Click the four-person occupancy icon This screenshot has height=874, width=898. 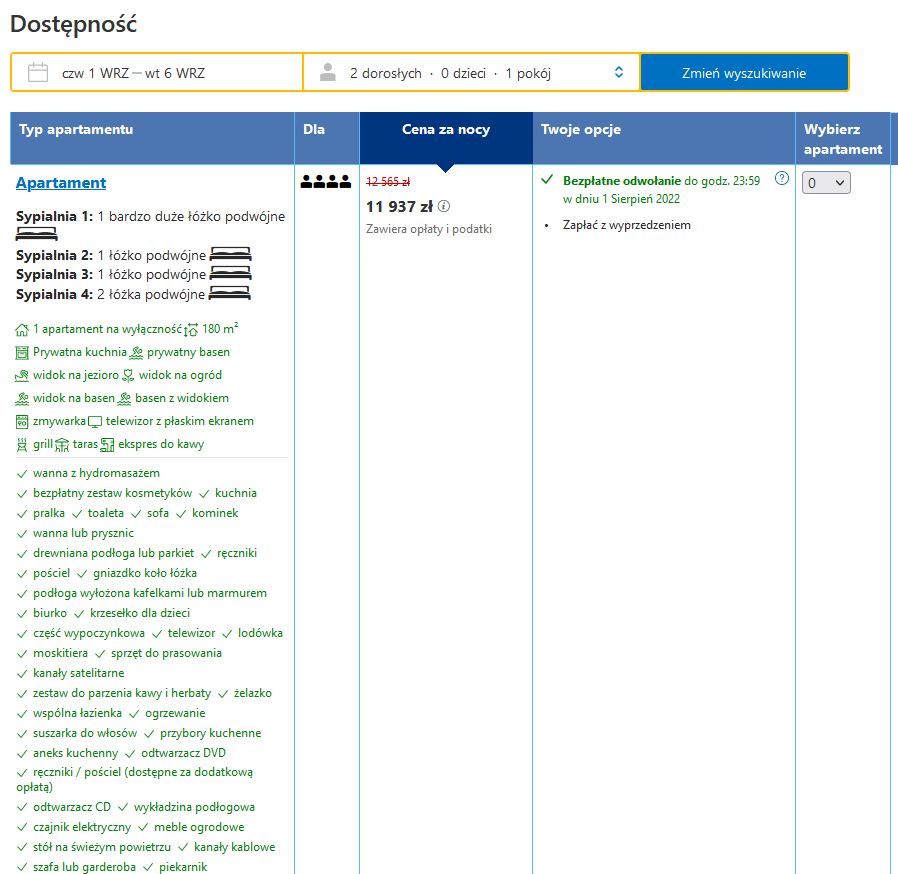[326, 182]
